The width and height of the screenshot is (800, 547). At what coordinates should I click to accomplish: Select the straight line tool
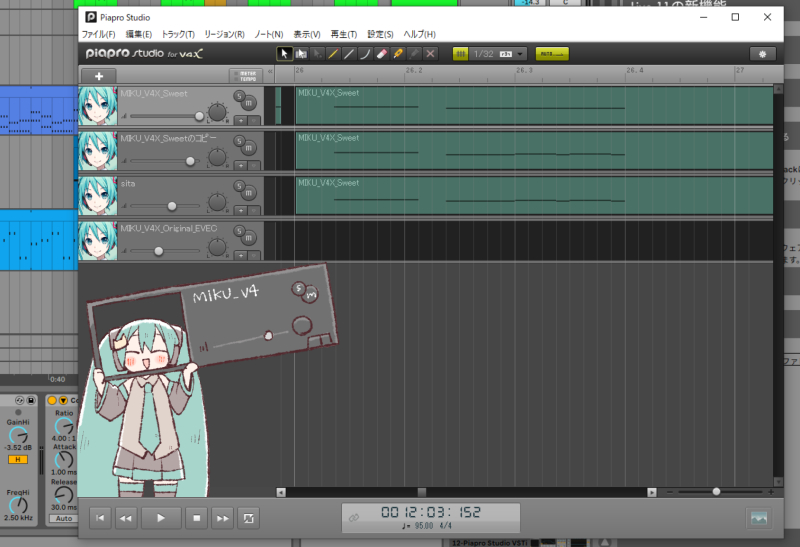point(349,54)
